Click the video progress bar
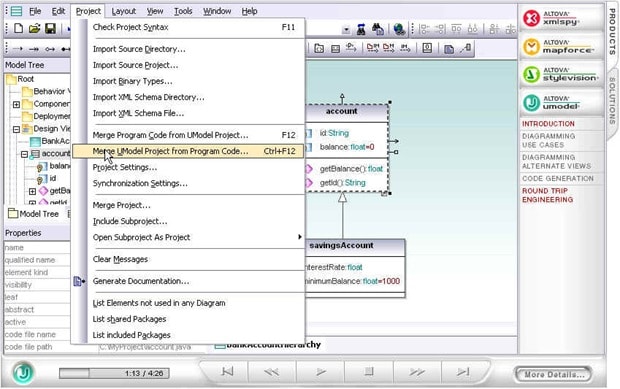 pos(114,373)
